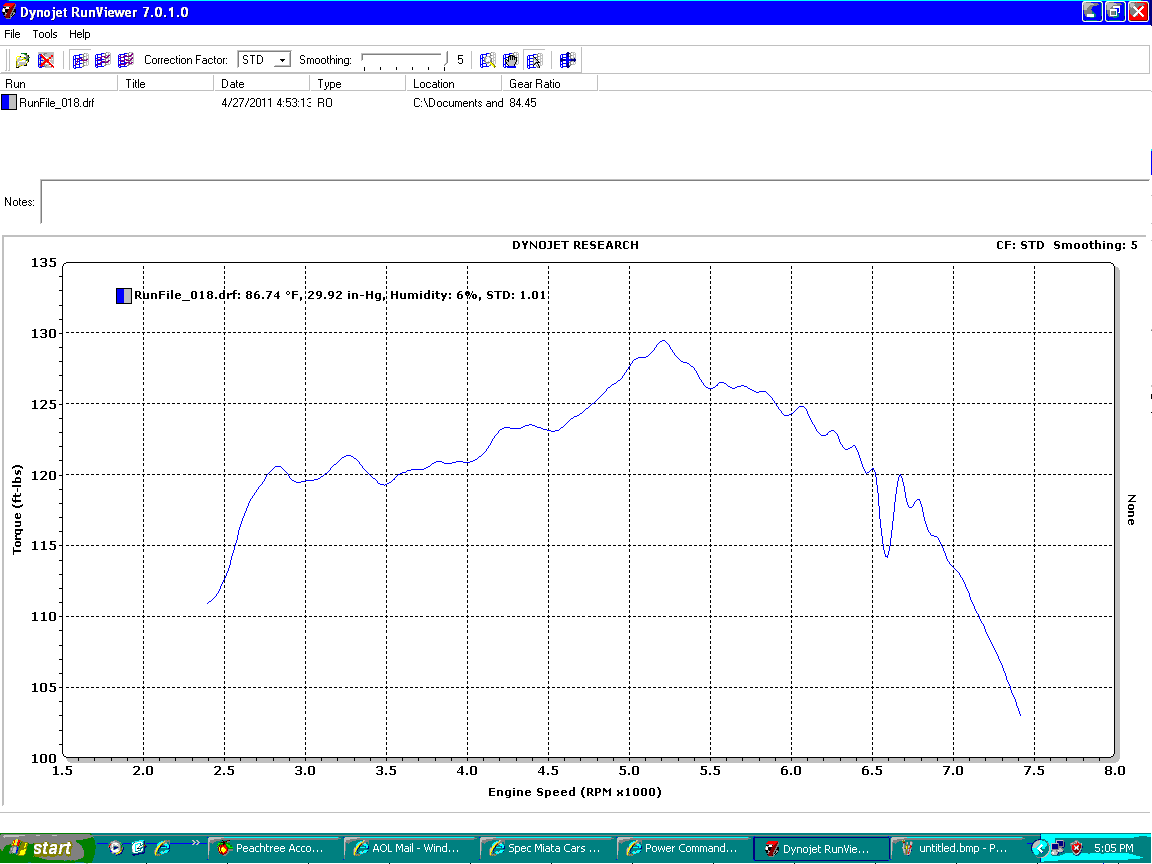Viewport: 1152px width, 864px height.
Task: Sort by the Gear Ratio column header
Action: point(550,83)
